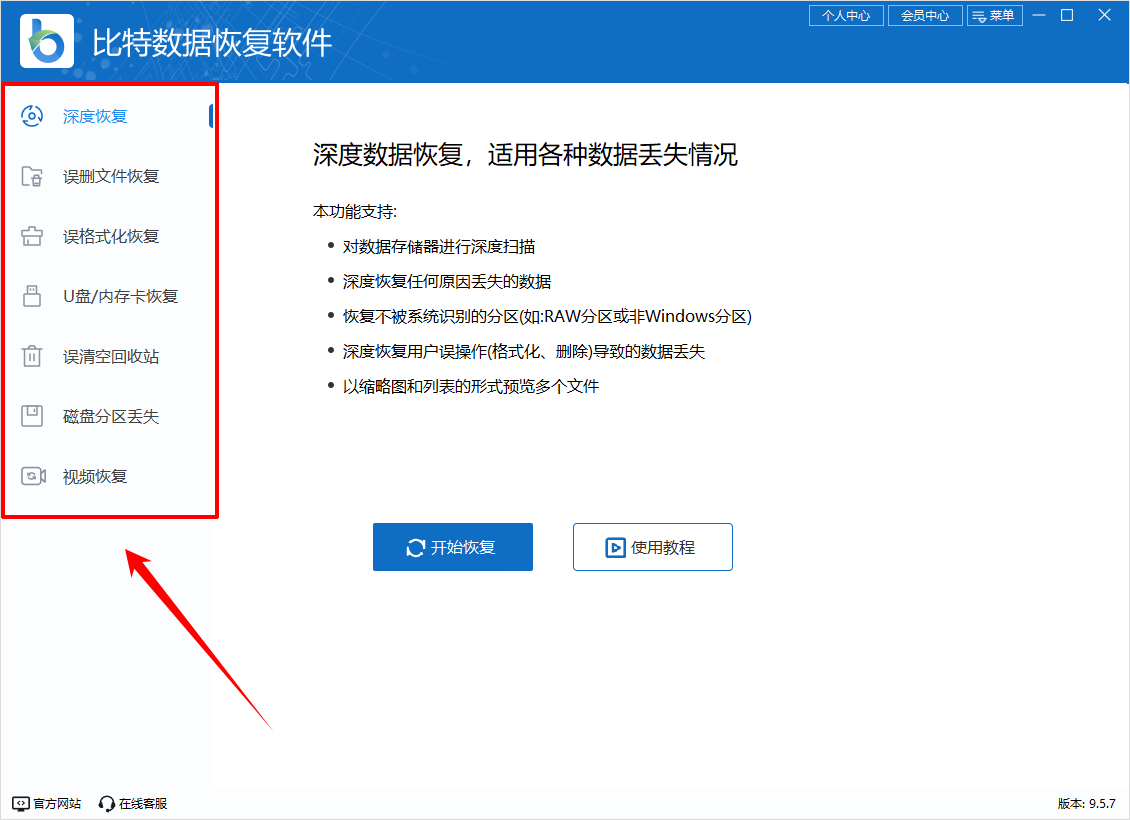
Task: Select the 深度恢复 menu label
Action: coord(95,116)
